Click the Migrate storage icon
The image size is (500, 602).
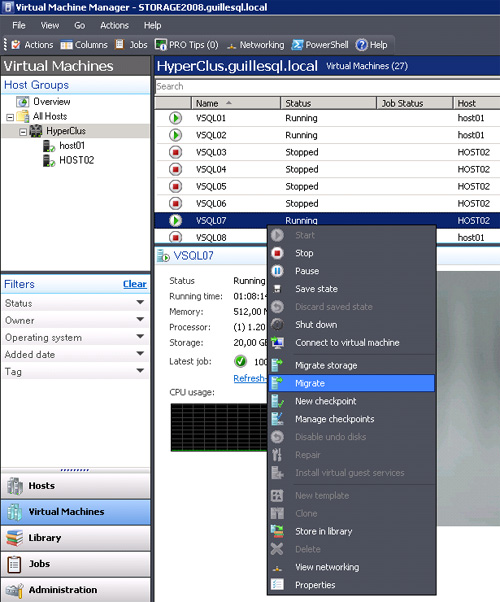tap(277, 365)
